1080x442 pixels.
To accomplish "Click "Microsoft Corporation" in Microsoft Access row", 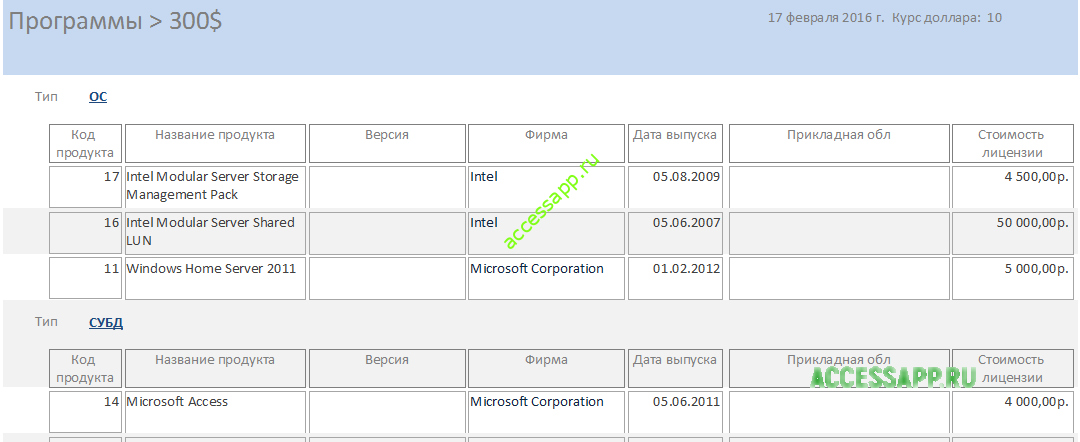I will coord(546,412).
